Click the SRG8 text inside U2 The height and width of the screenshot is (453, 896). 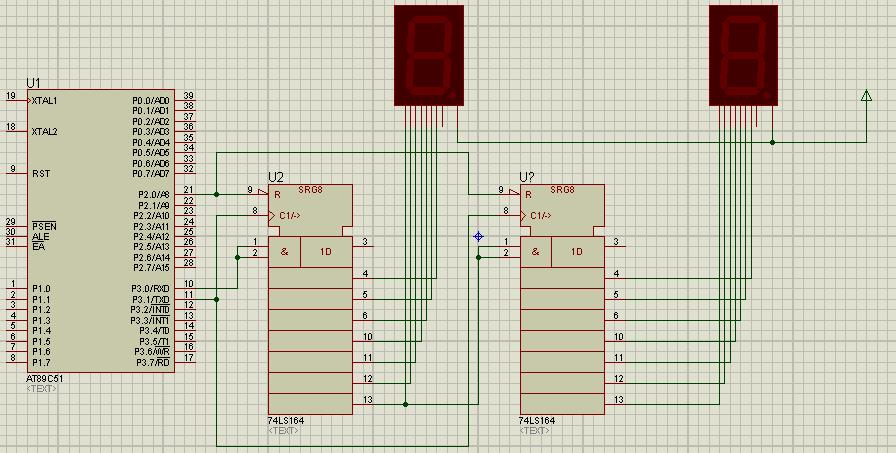tap(310, 190)
